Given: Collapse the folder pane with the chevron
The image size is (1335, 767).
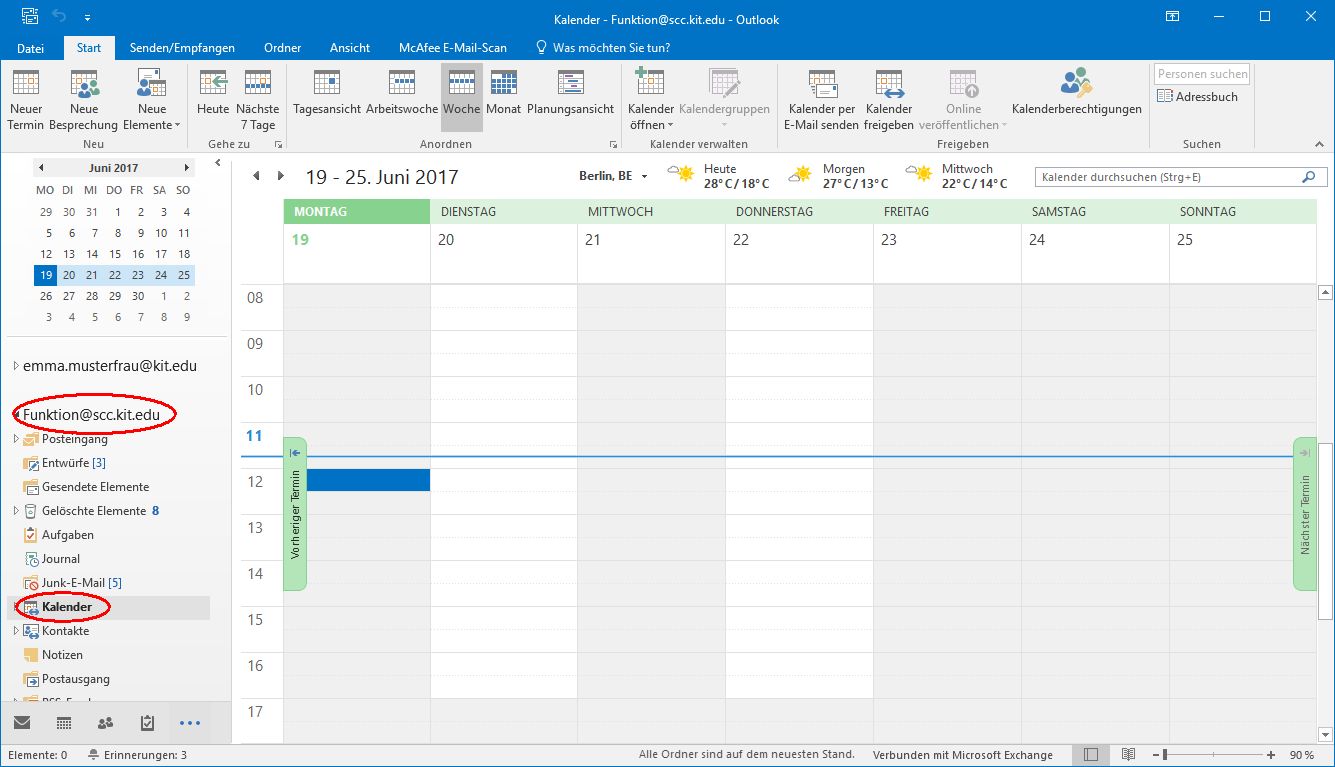Looking at the screenshot, I should pos(218,163).
